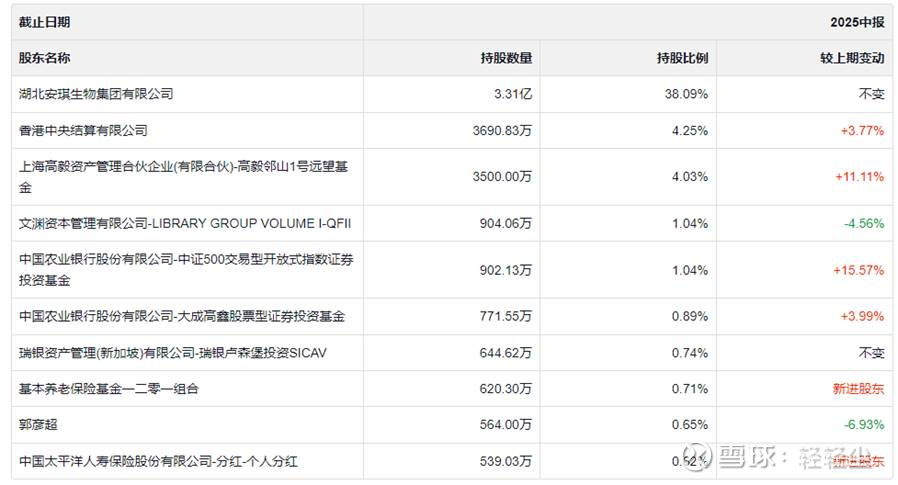This screenshot has width=898, height=485.
Task: Open the 中证500交易型开放式指数证券投资基金 entry
Action: coord(186,269)
